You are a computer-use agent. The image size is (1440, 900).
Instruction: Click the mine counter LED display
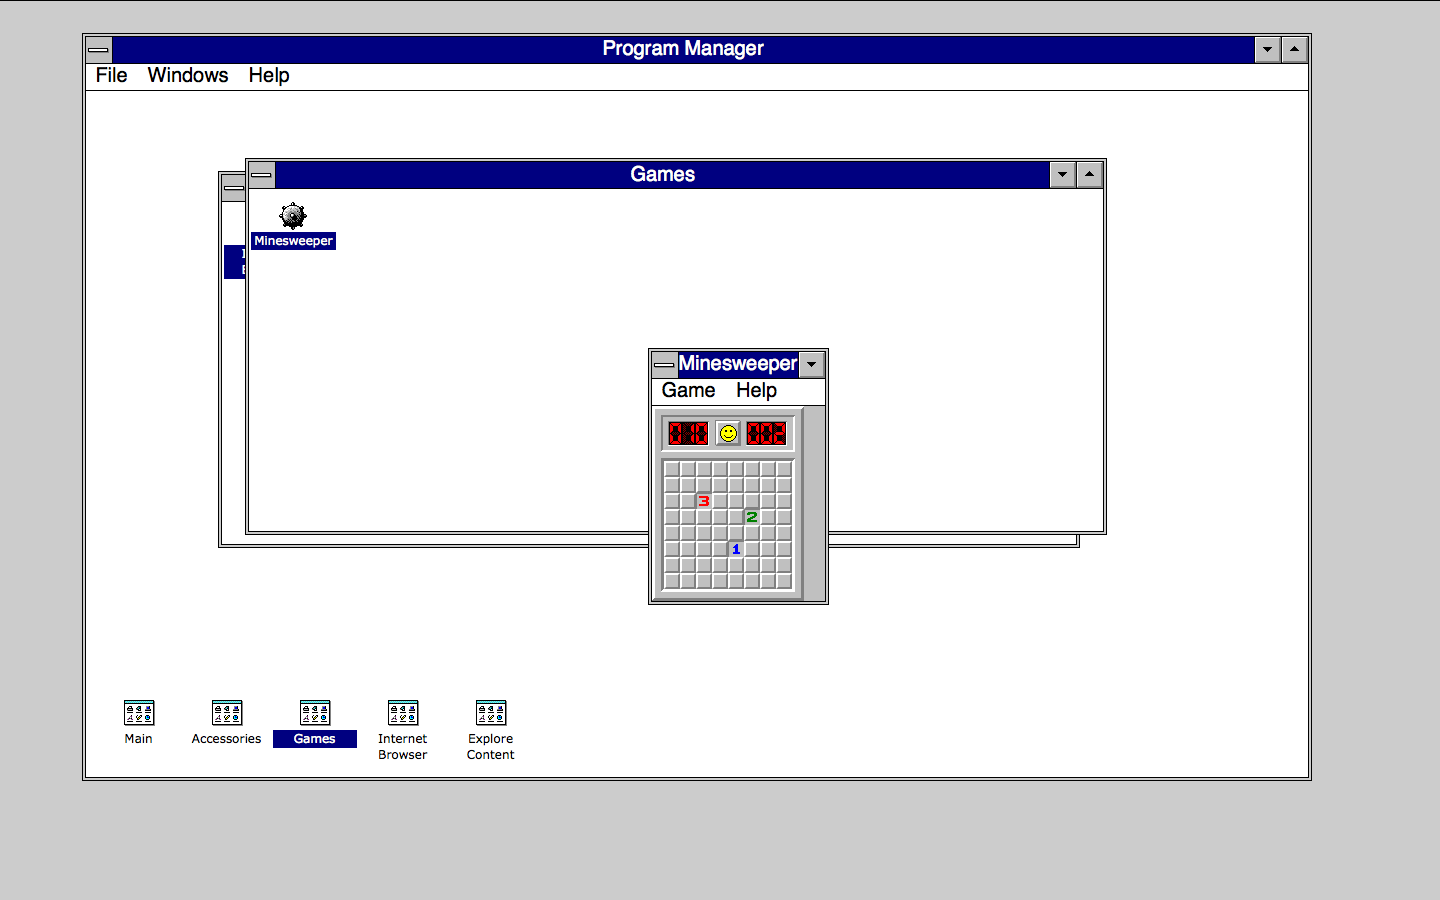688,433
